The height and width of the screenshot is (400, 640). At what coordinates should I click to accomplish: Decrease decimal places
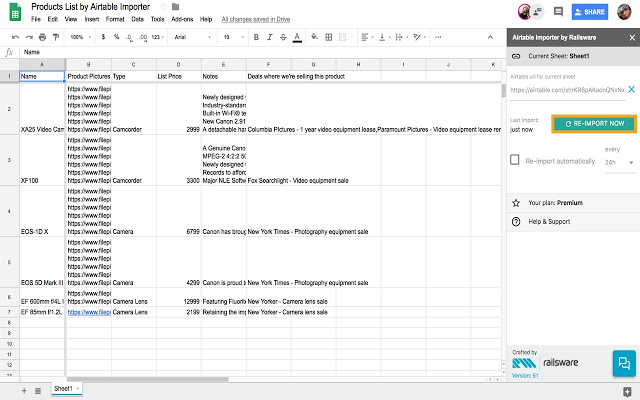(x=129, y=37)
